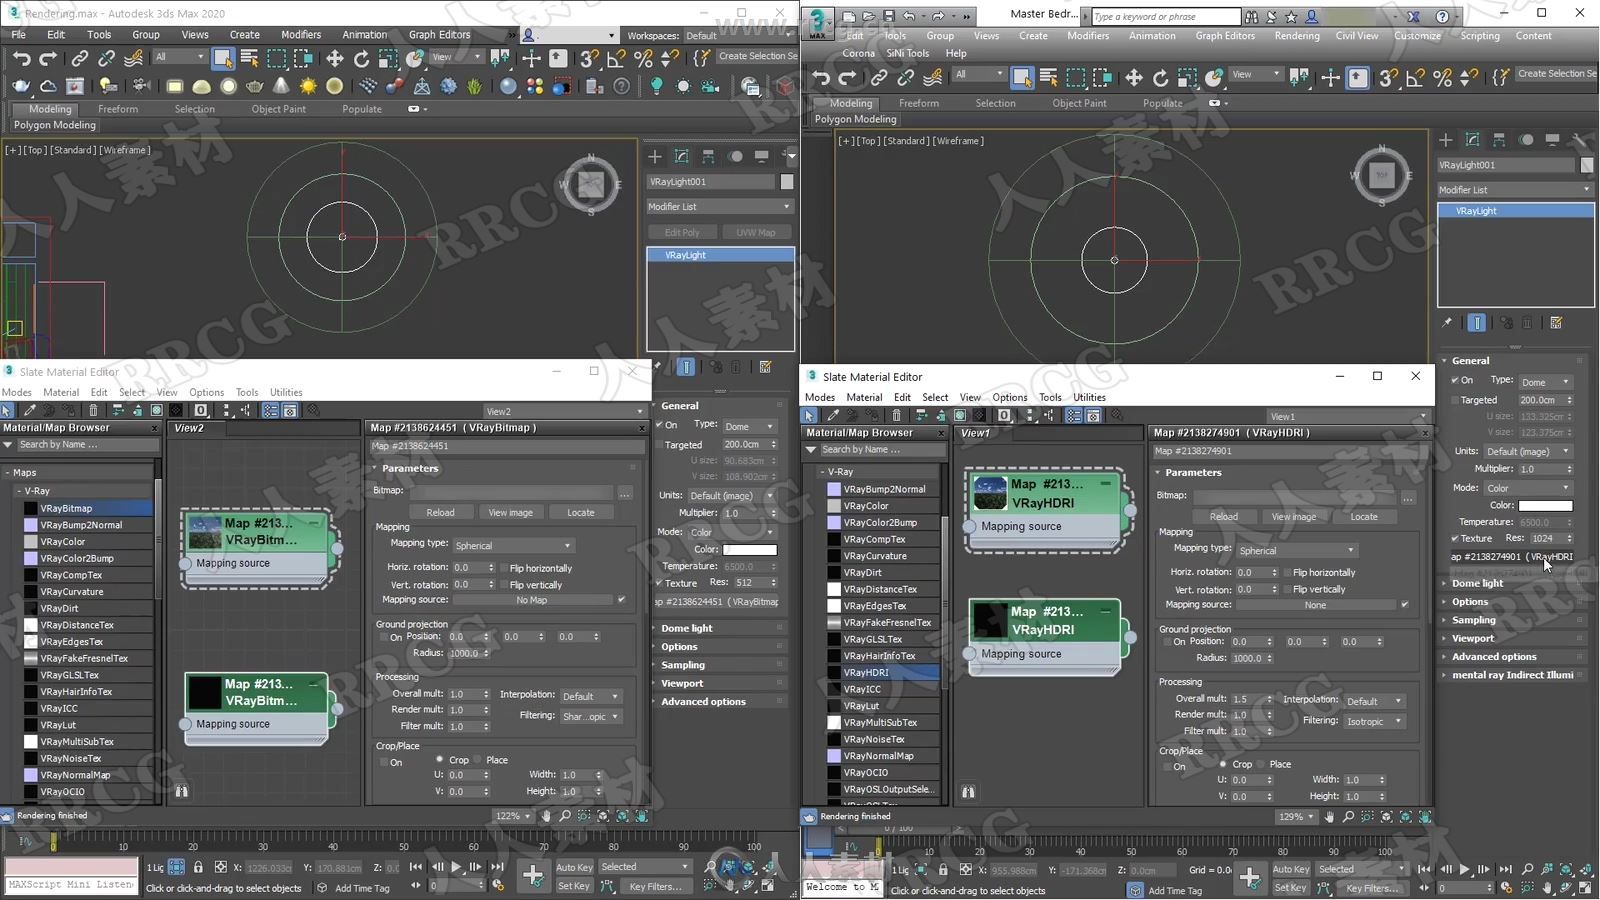The width and height of the screenshot is (1600, 900).
Task: Click Redo in the left 3ds Max toolbar
Action: click(47, 58)
